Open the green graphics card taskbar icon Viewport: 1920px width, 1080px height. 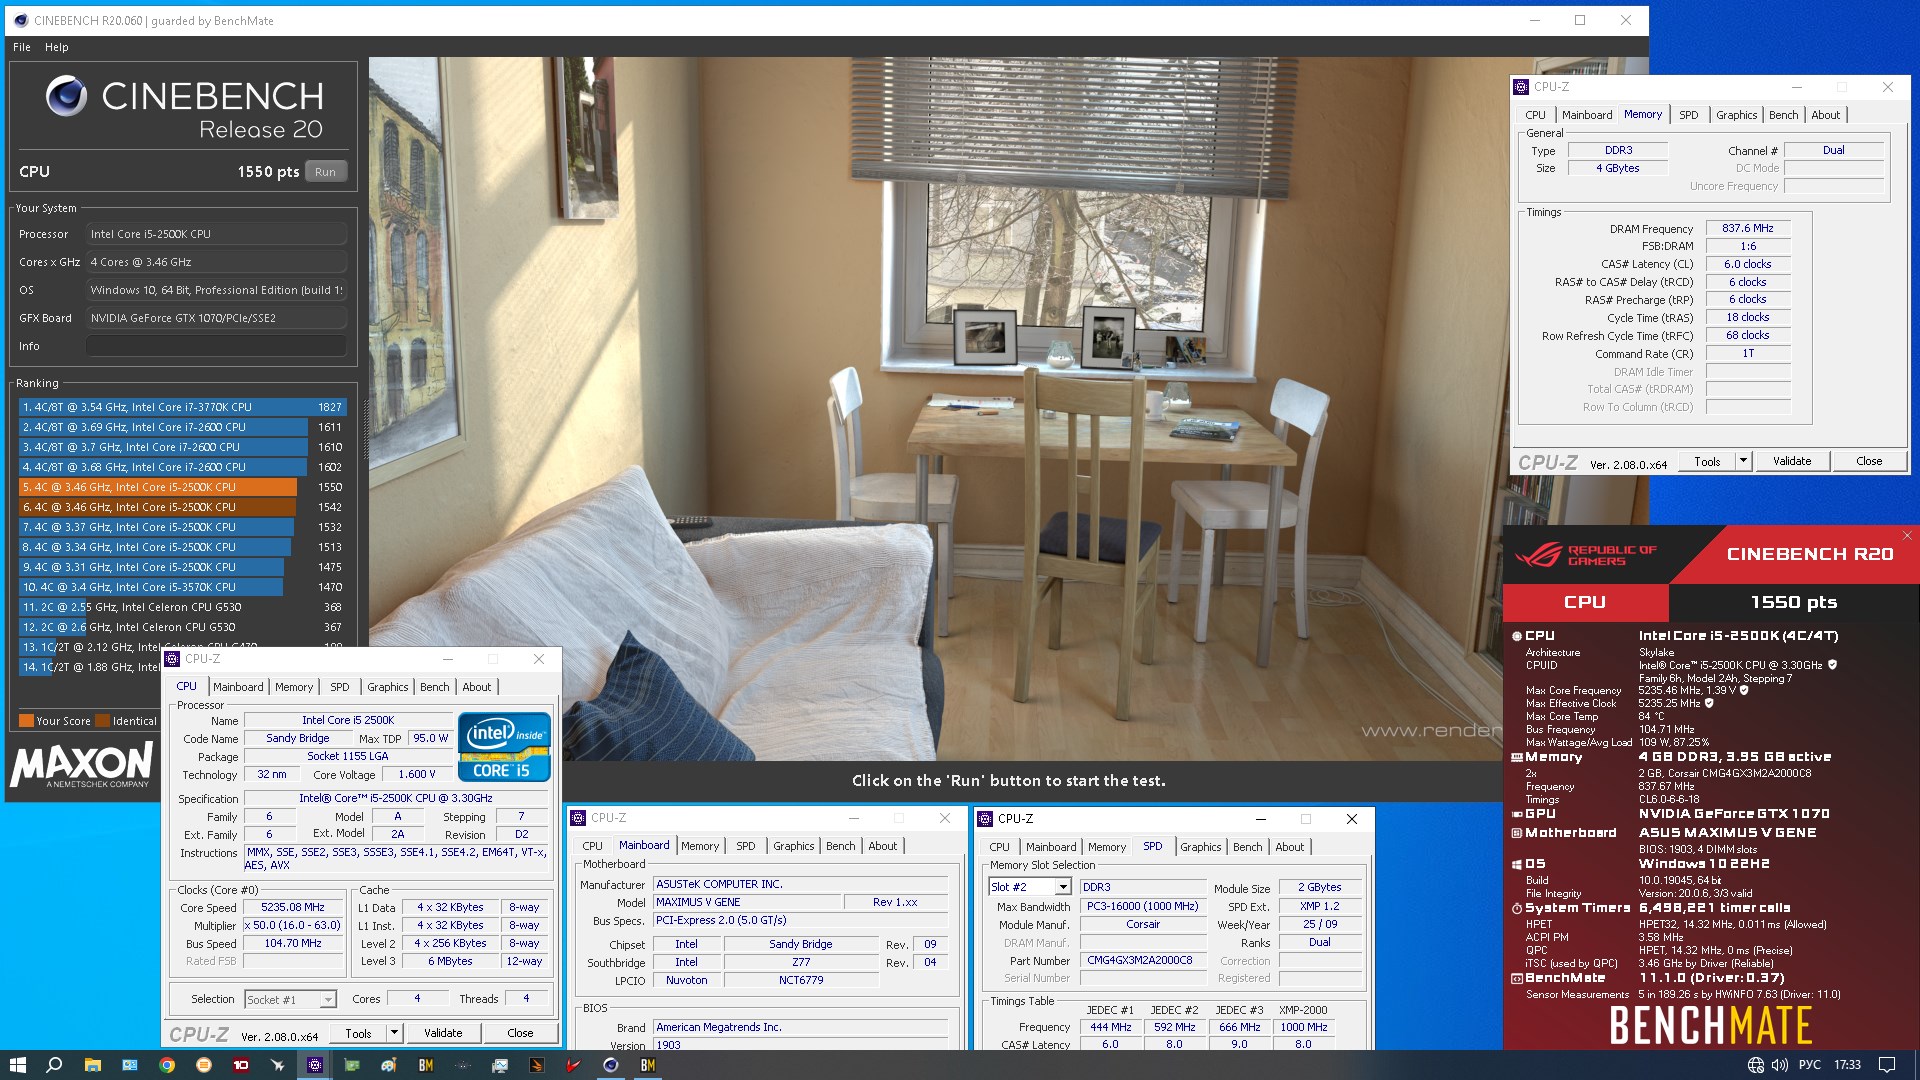(352, 1065)
